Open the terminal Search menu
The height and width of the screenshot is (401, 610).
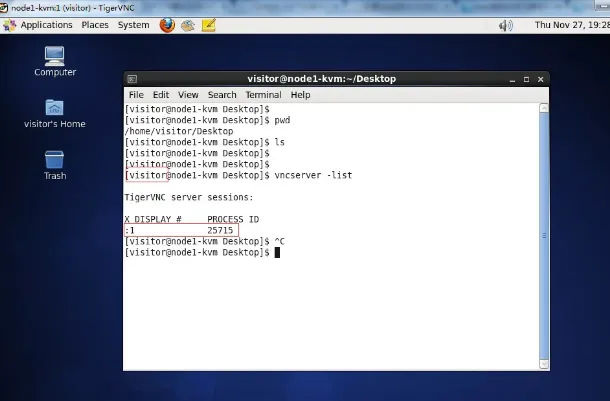[x=222, y=95]
